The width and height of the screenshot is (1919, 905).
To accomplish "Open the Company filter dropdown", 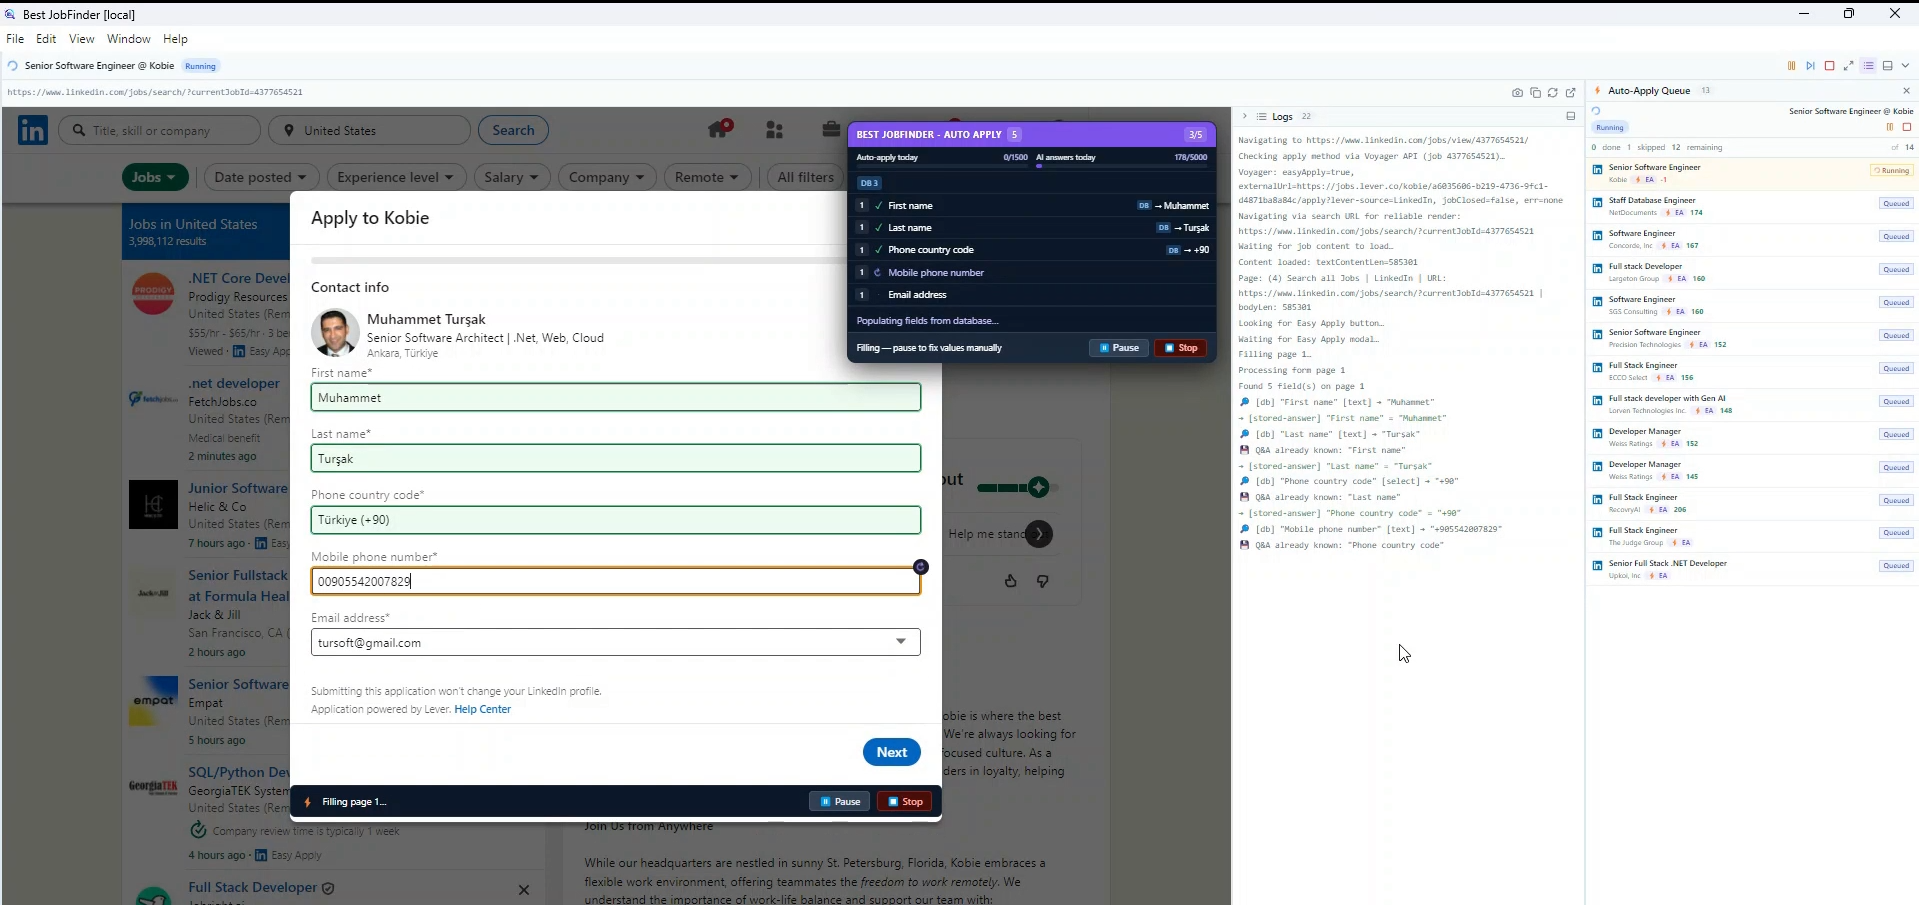I will pyautogui.click(x=607, y=177).
